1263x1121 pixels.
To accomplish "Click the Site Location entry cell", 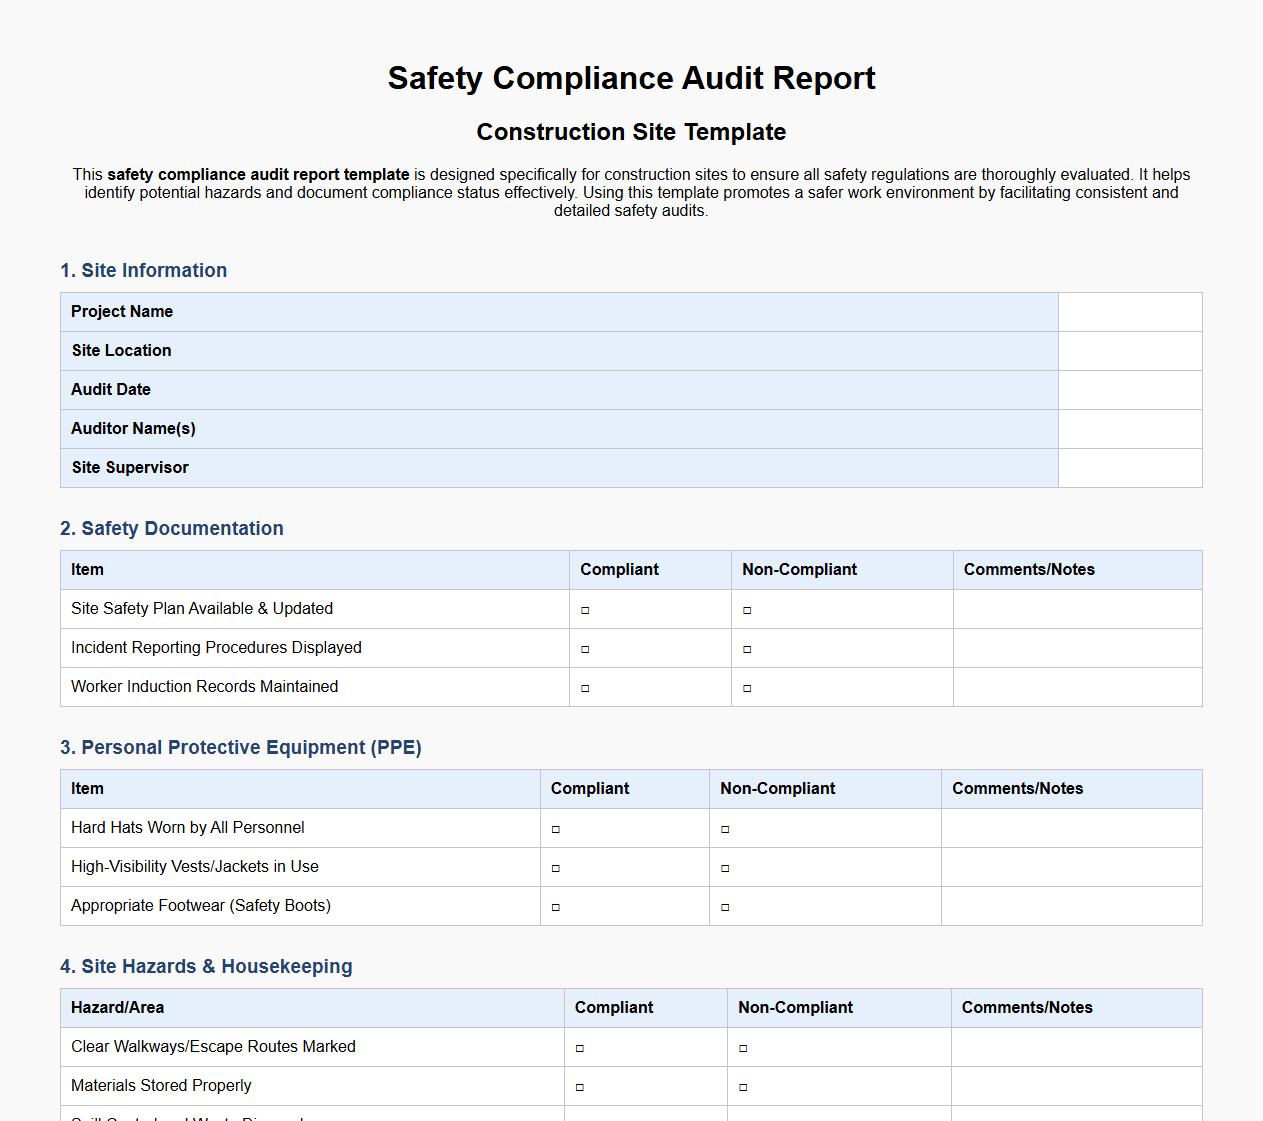I will 1129,350.
